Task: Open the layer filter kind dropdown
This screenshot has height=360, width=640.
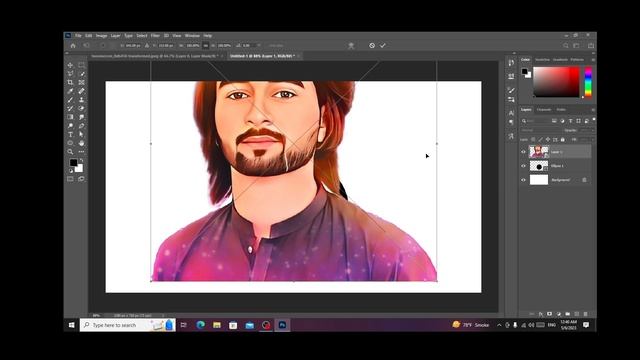Action: [535, 121]
